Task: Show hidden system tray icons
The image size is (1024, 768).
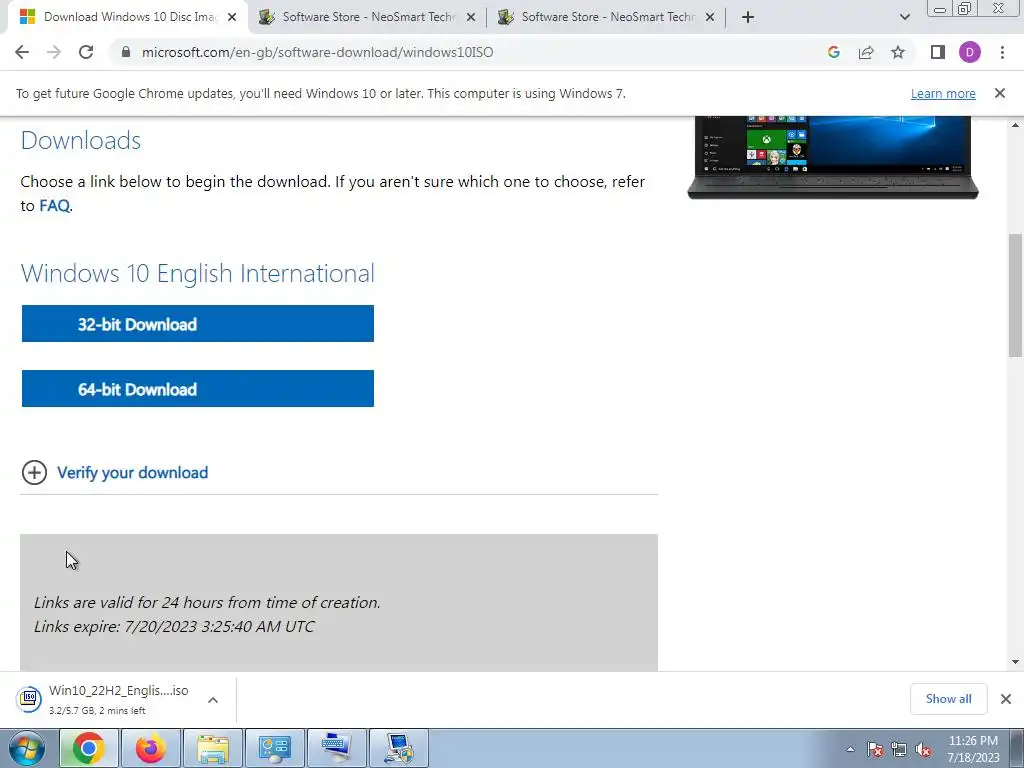Action: [850, 750]
